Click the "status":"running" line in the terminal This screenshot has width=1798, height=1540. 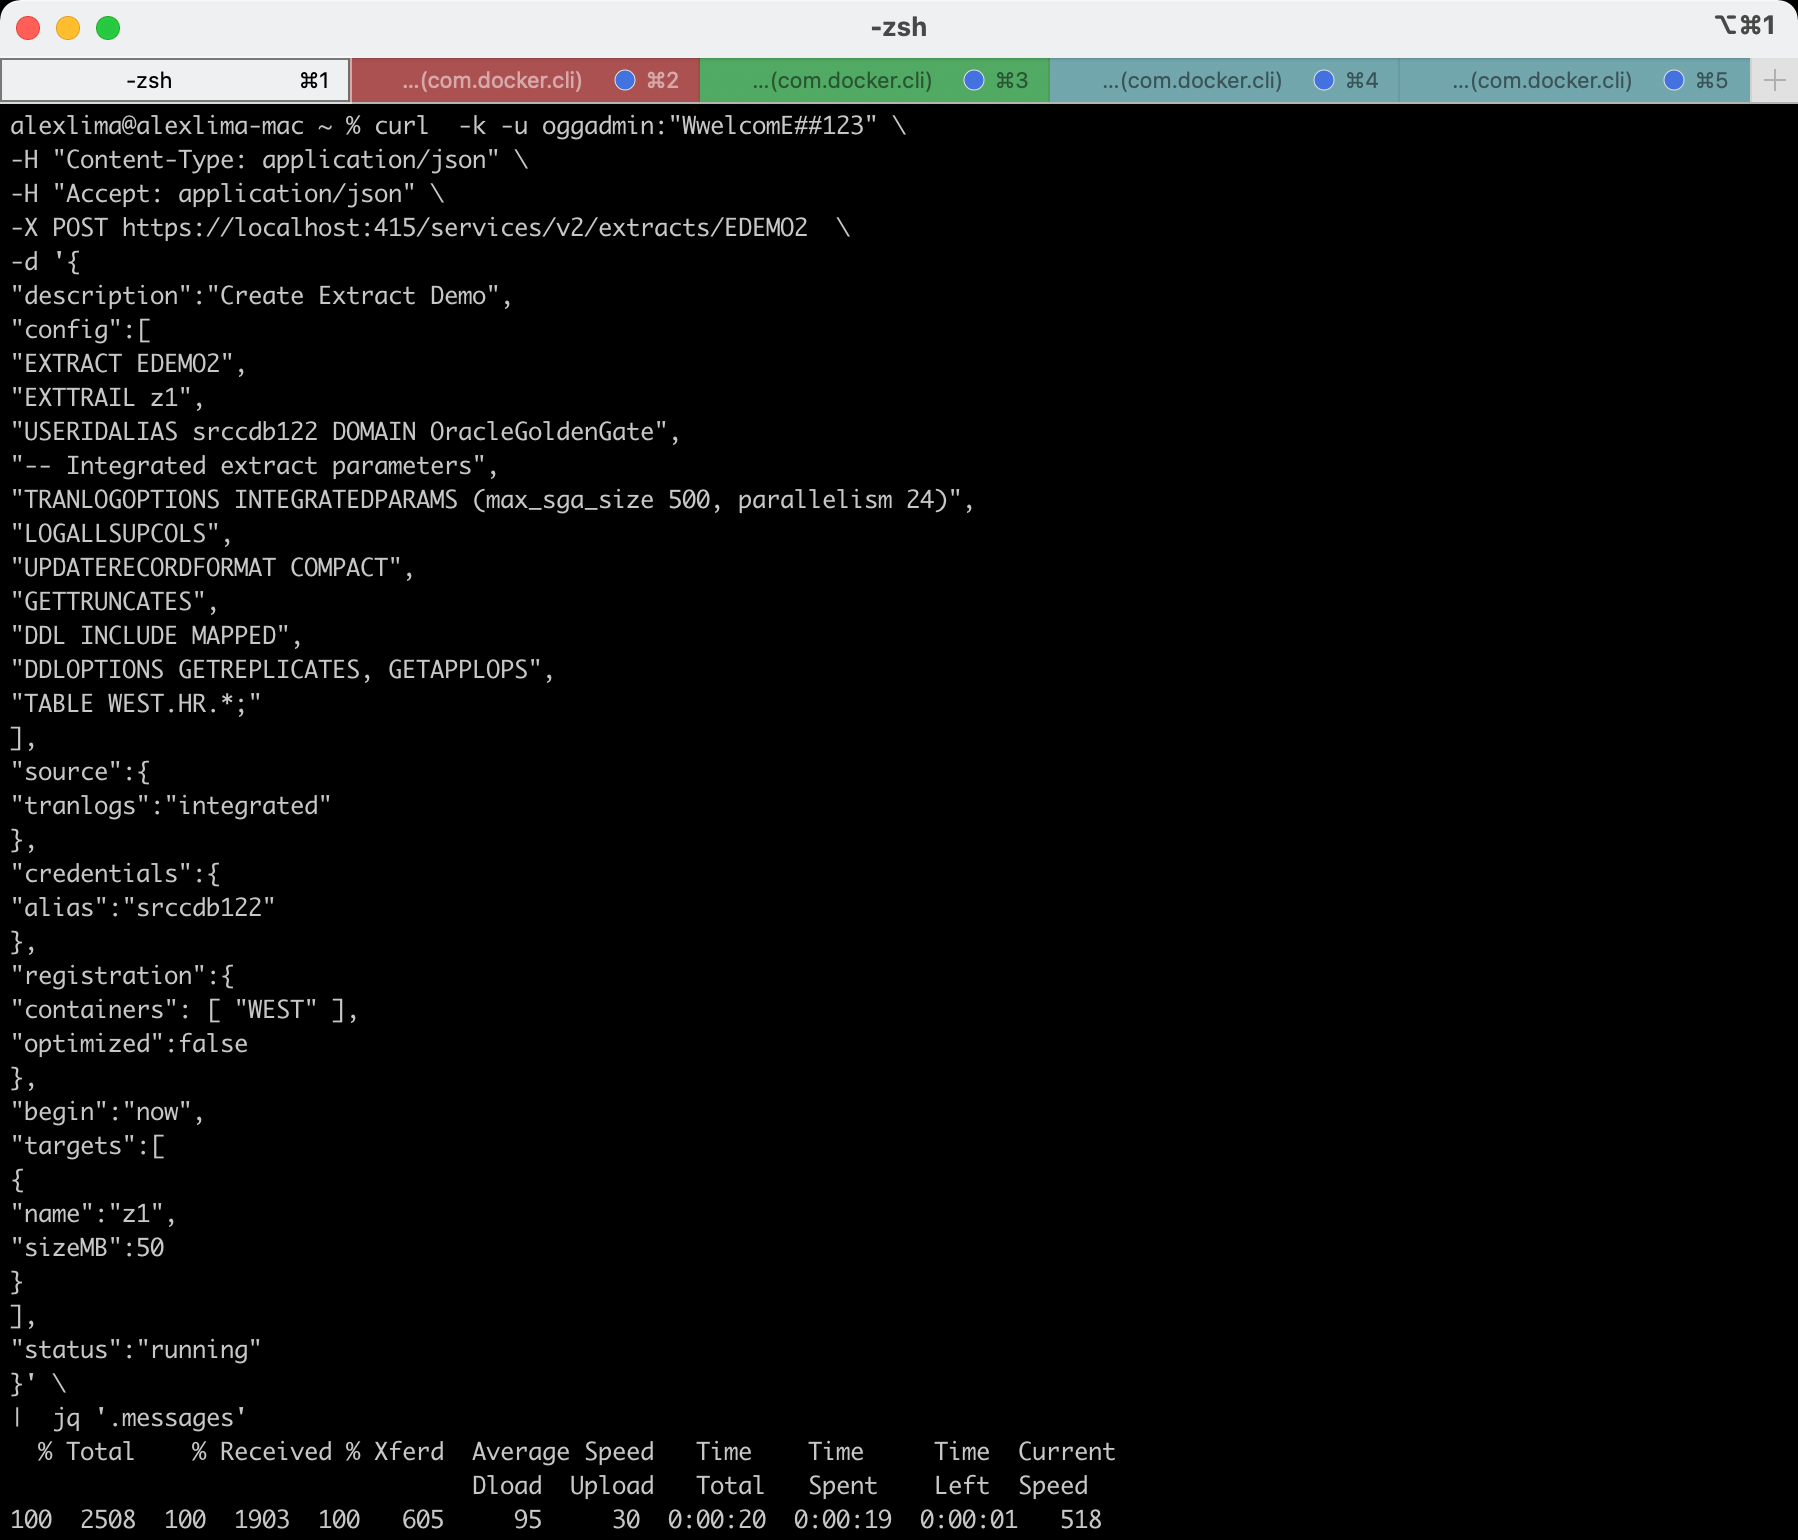[x=136, y=1350]
